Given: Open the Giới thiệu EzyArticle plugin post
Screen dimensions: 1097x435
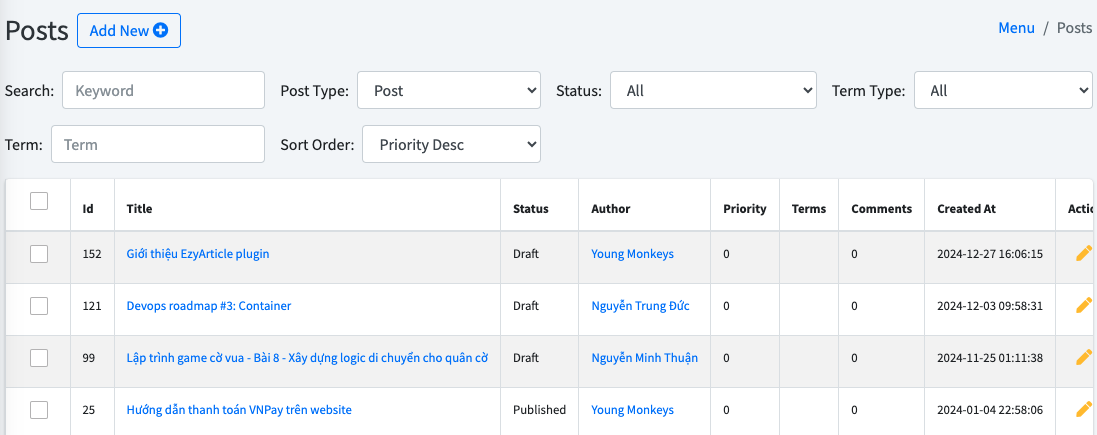Looking at the screenshot, I should pyautogui.click(x=198, y=254).
